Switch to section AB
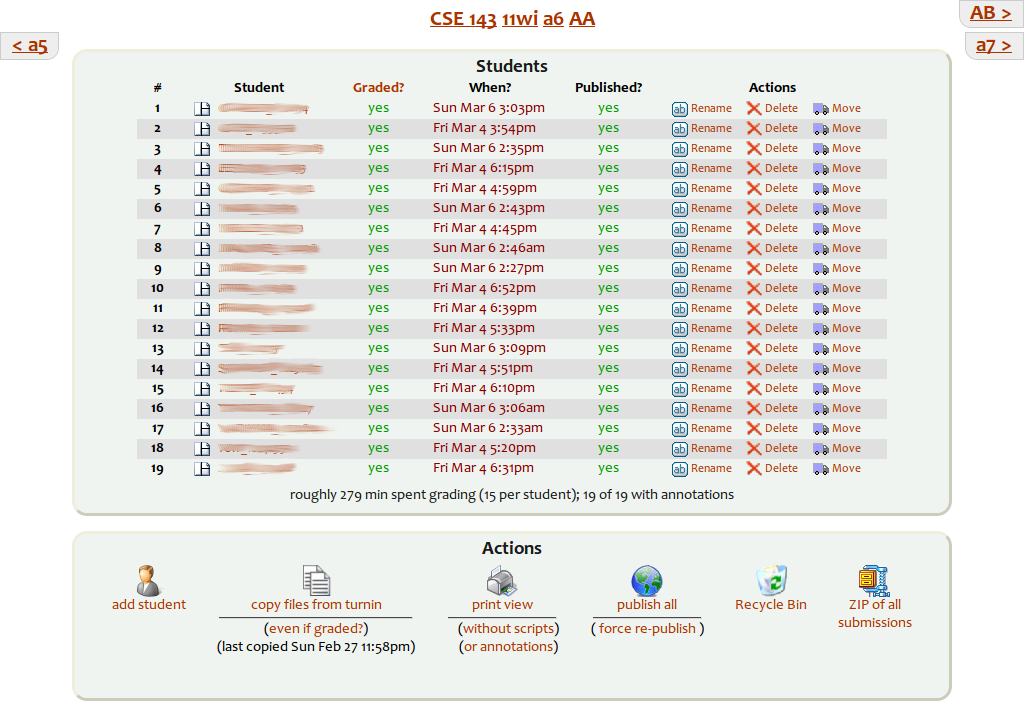The image size is (1024, 711). 990,13
